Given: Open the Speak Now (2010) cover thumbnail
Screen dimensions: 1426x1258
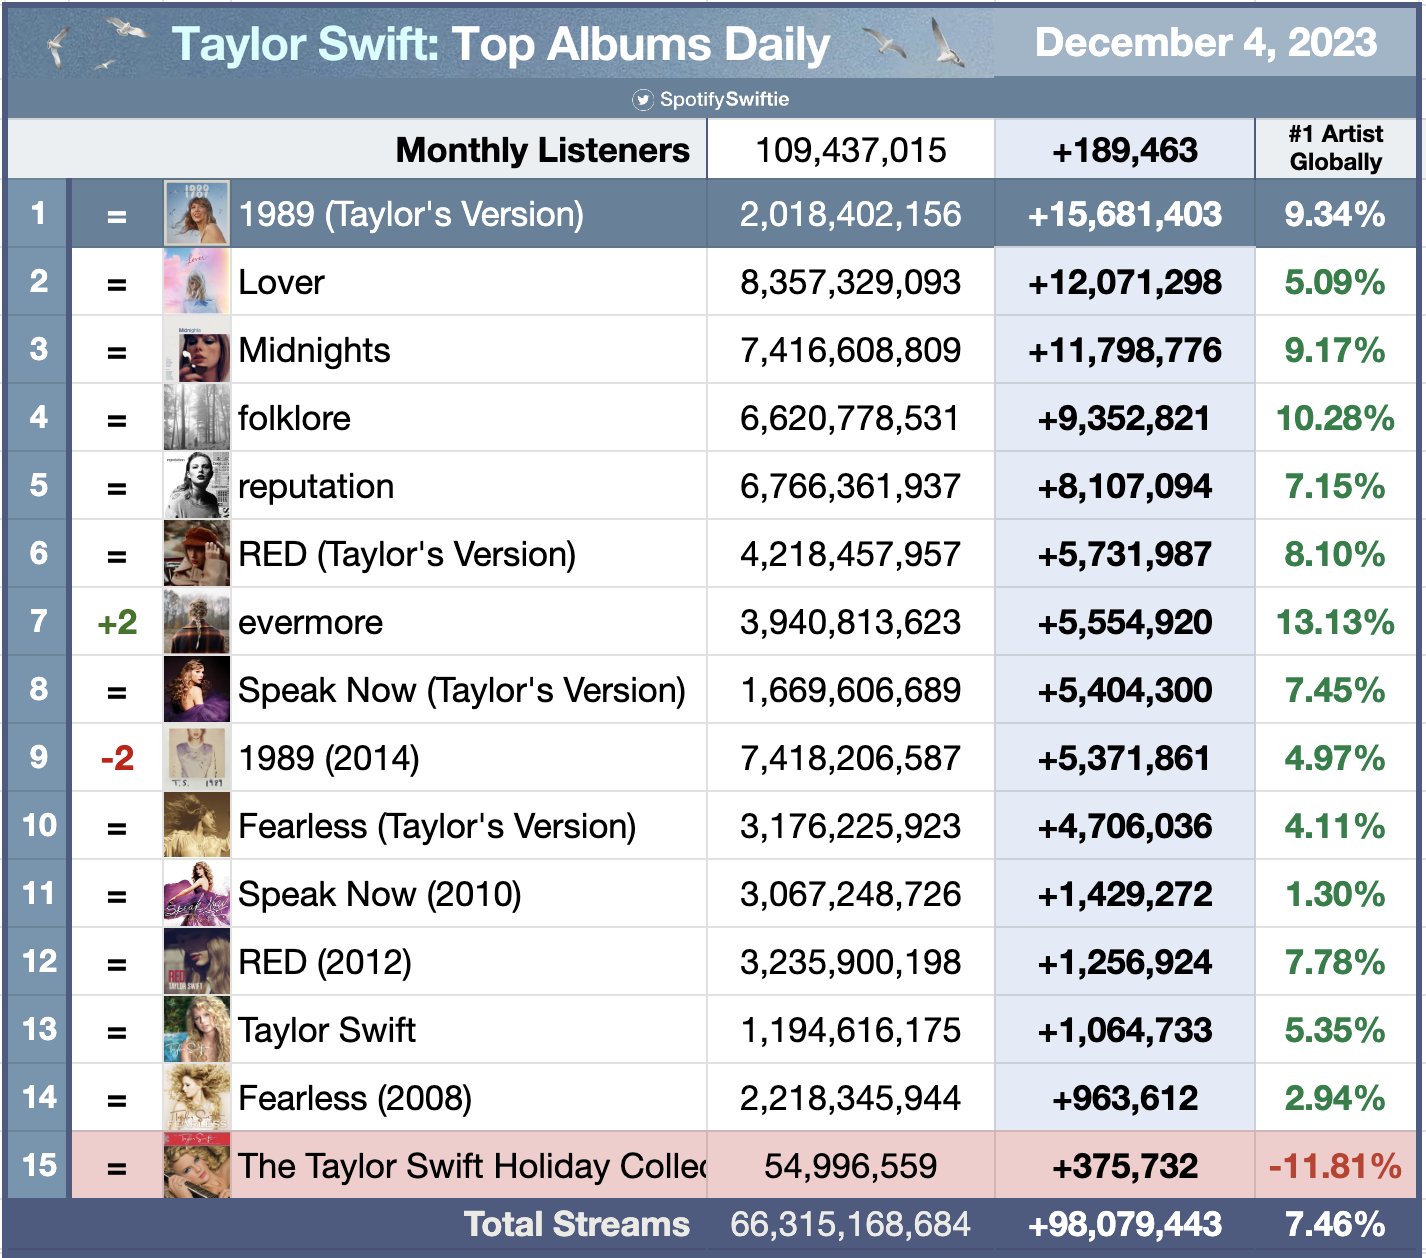Looking at the screenshot, I should pyautogui.click(x=197, y=894).
